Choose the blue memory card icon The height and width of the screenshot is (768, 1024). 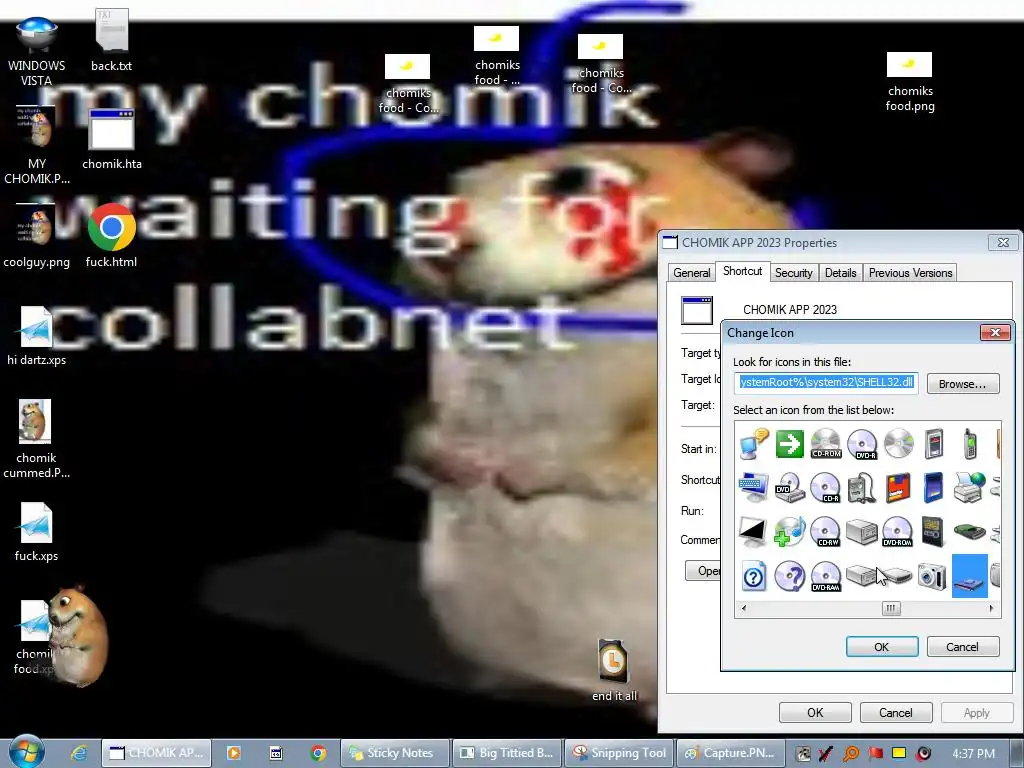(933, 487)
